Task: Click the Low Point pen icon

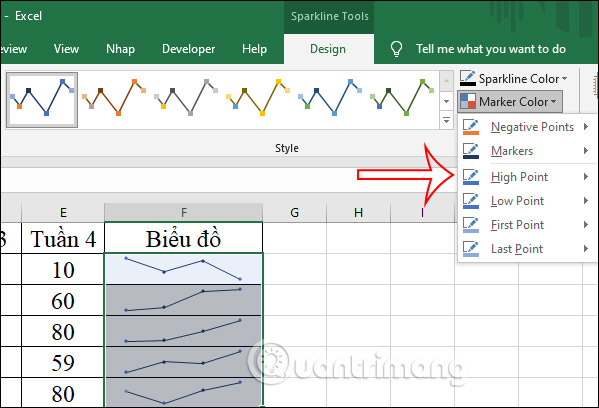Action: click(x=471, y=201)
